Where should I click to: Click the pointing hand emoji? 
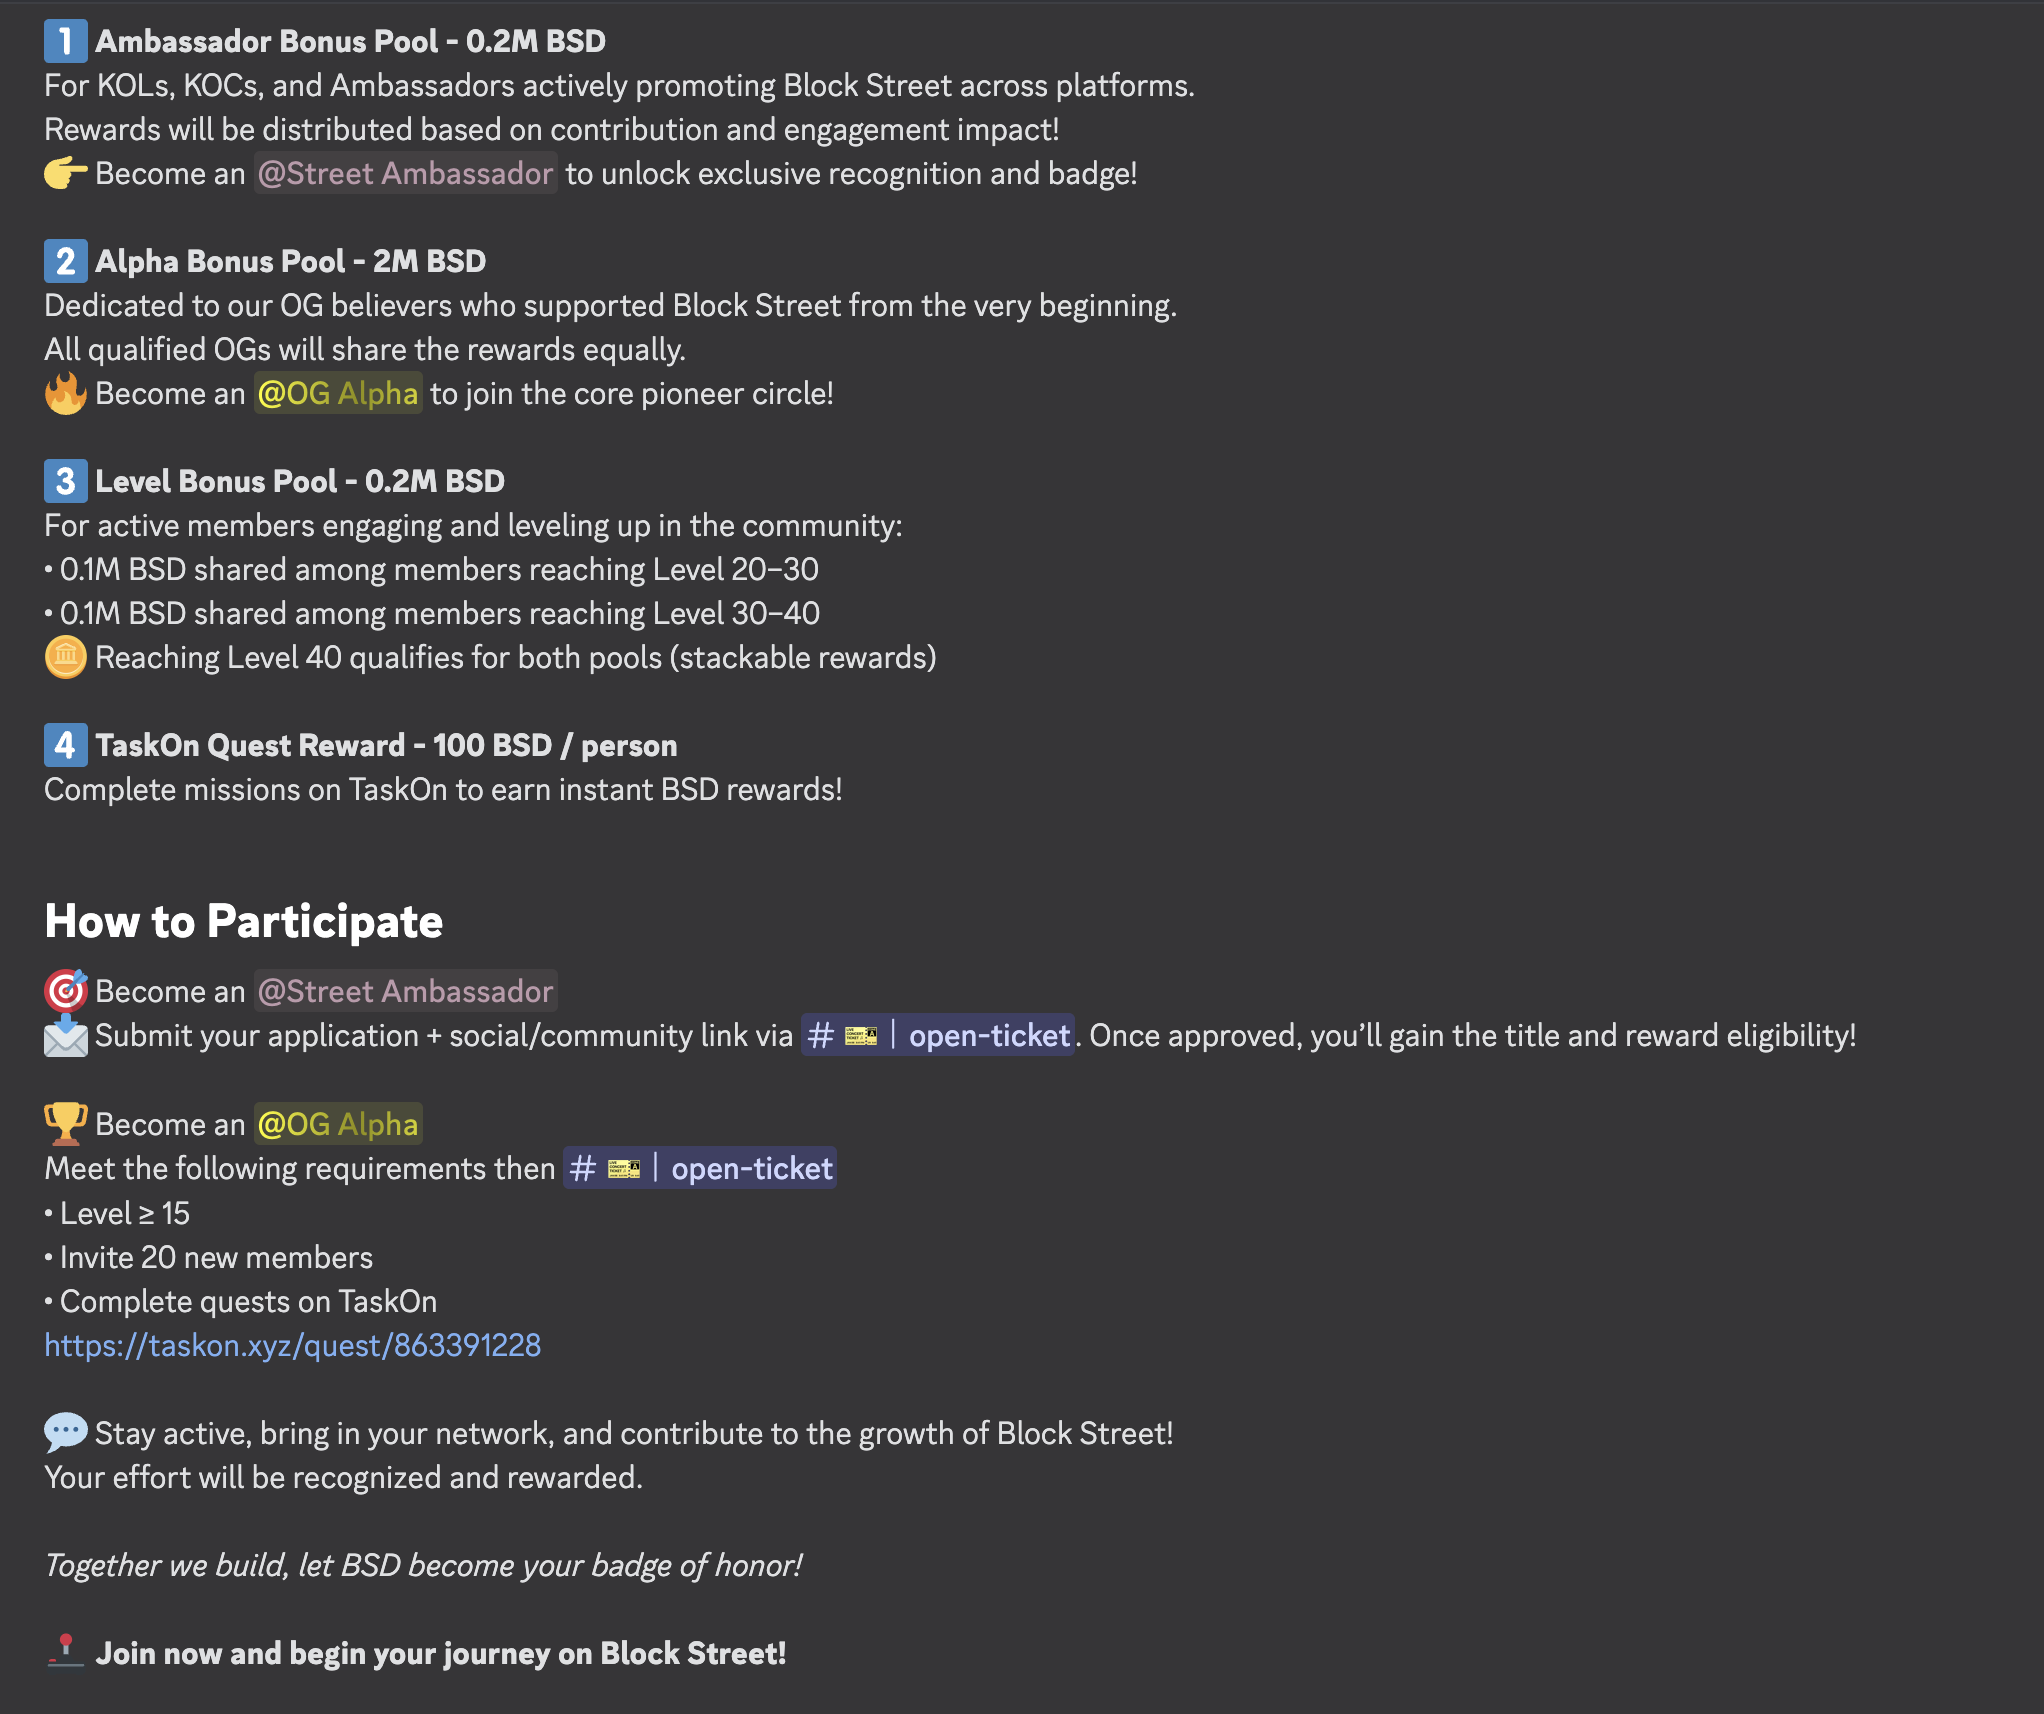click(65, 174)
